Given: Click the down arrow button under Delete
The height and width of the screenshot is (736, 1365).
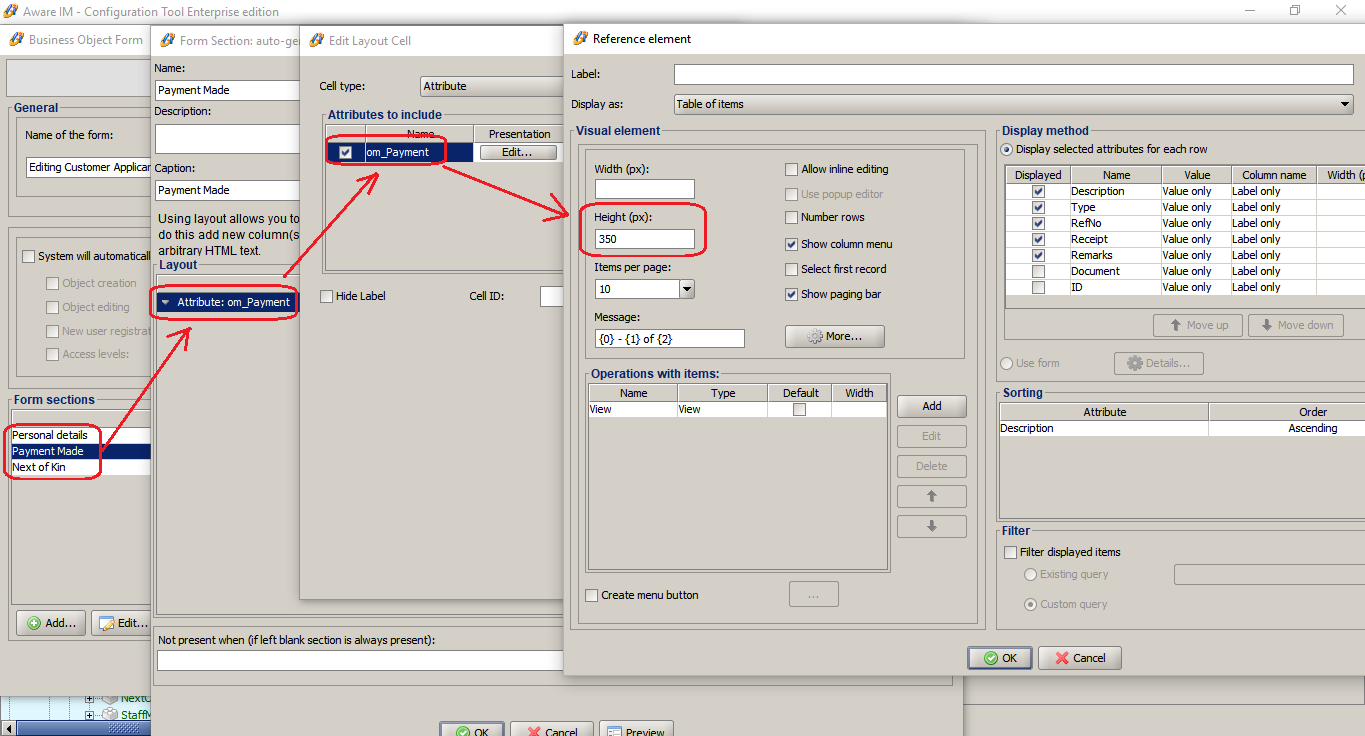Looking at the screenshot, I should click(931, 526).
